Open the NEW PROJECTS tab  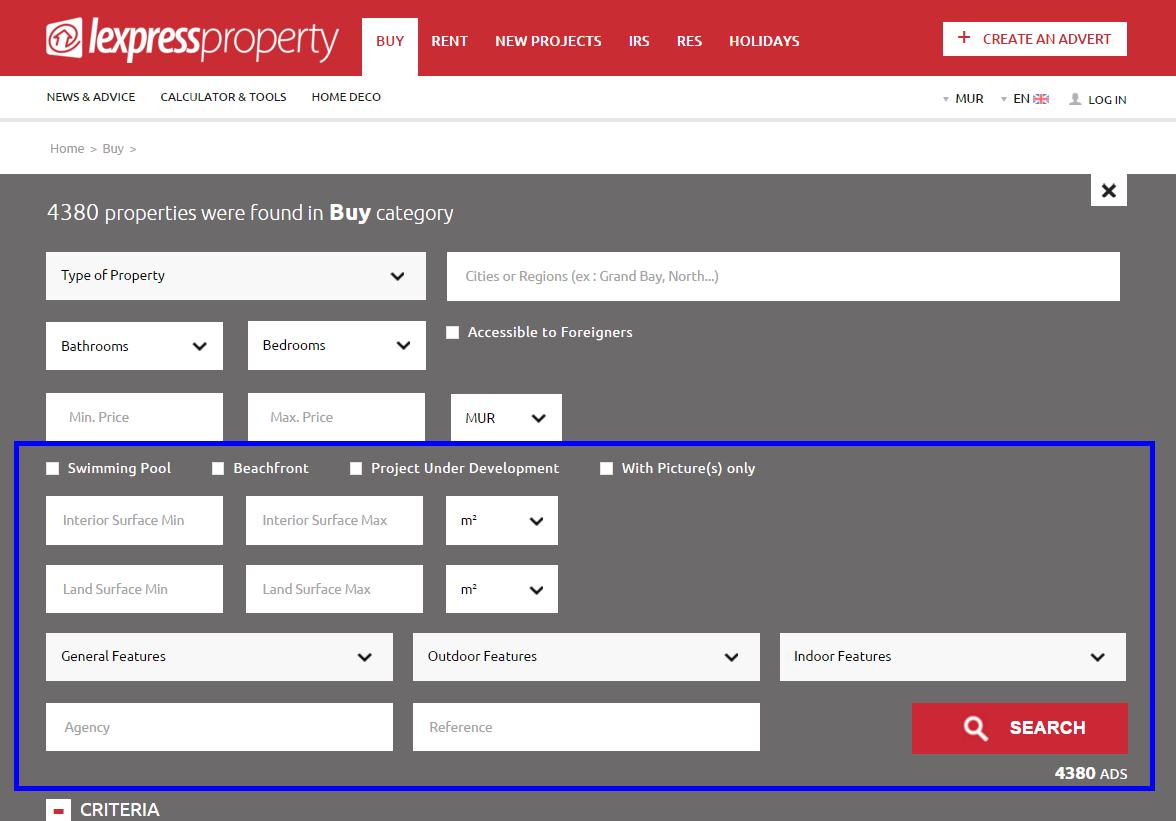(x=548, y=41)
